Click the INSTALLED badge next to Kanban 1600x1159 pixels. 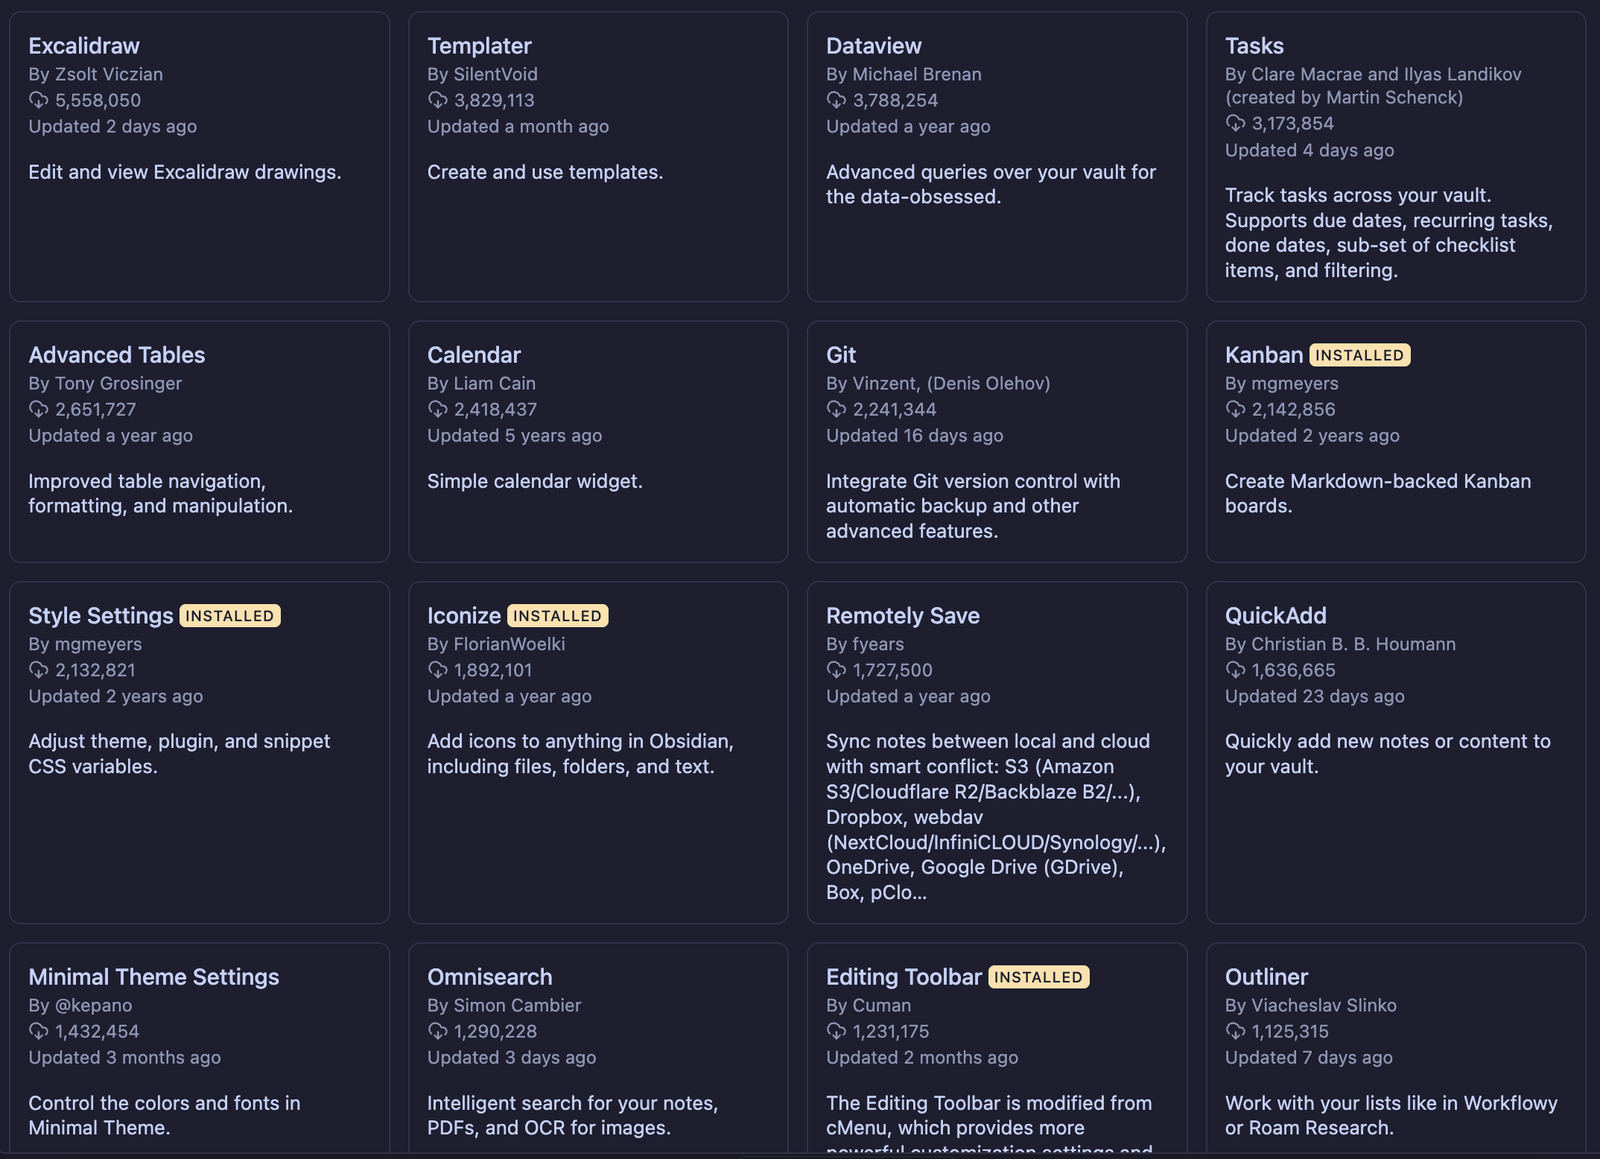coord(1359,355)
